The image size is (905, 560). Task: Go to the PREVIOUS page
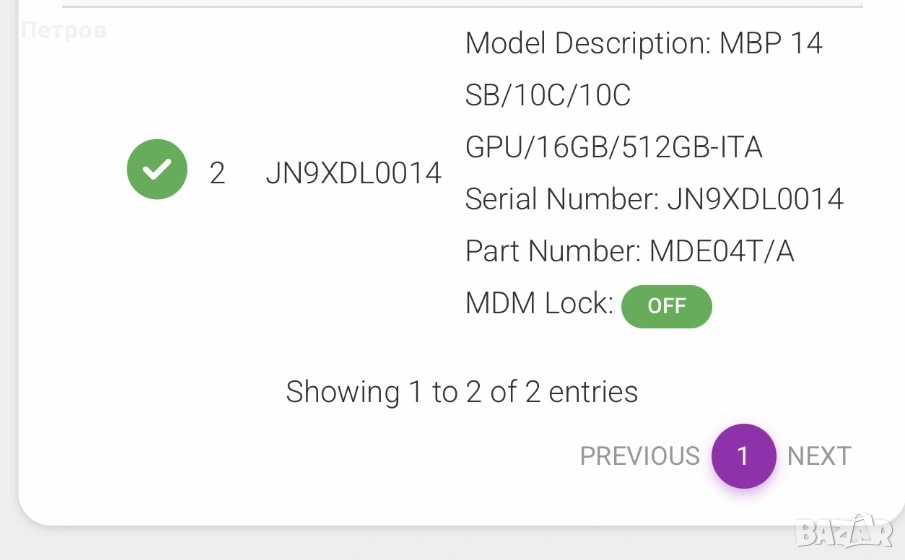639,456
